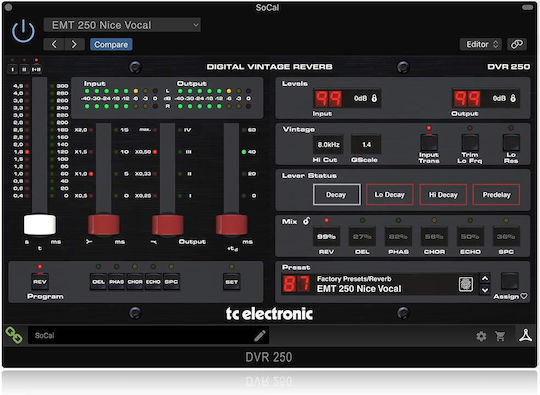Step preset down with the down chevron
Viewport: 540px width, 395px height.
pos(485,290)
